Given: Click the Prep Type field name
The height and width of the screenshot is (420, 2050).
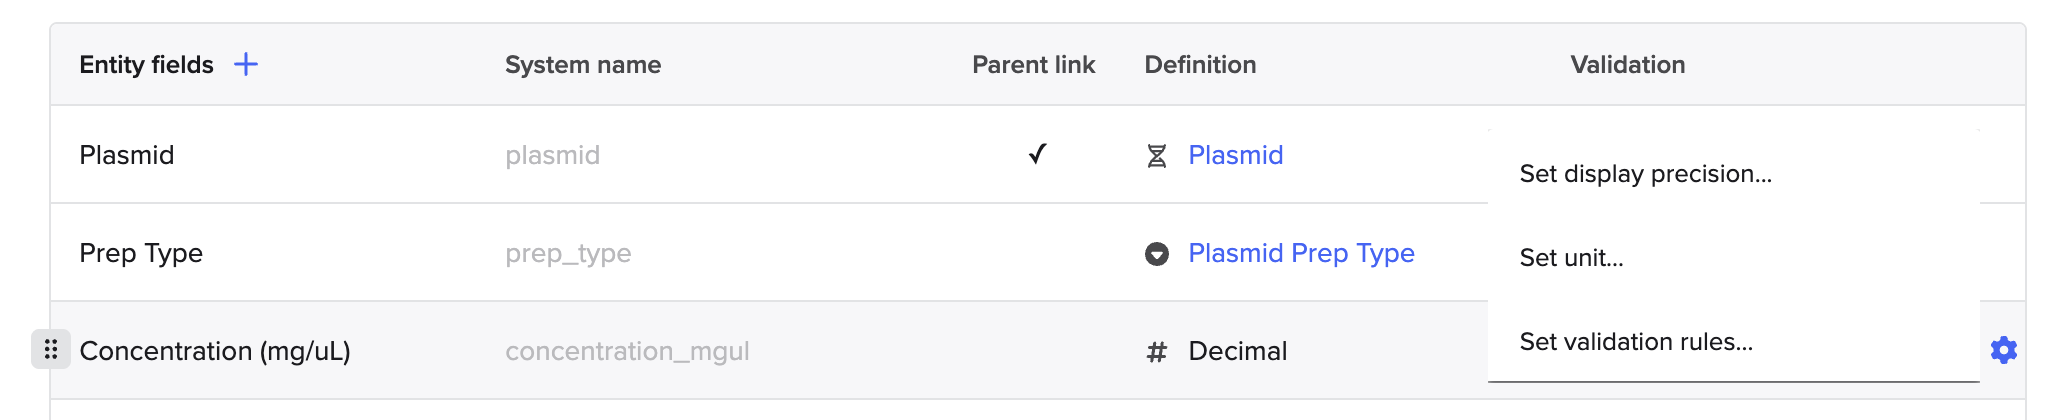Looking at the screenshot, I should pyautogui.click(x=141, y=253).
